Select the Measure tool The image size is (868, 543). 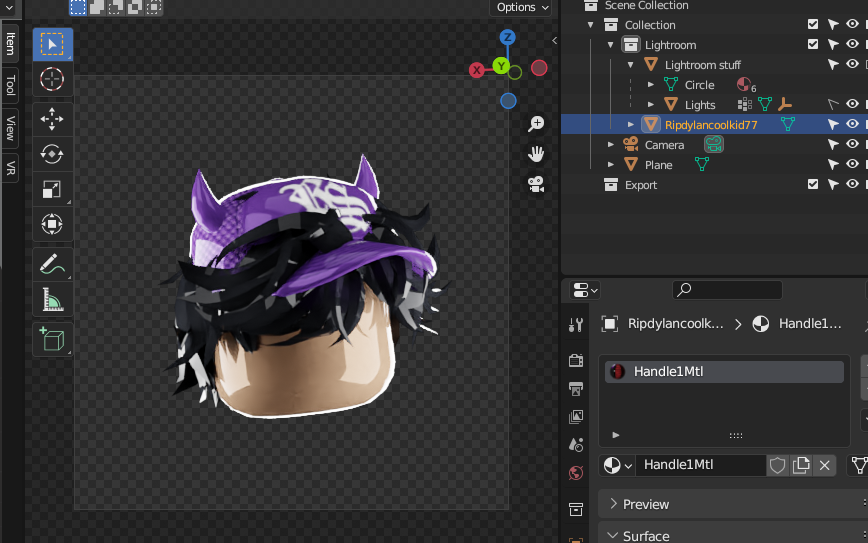(x=52, y=299)
